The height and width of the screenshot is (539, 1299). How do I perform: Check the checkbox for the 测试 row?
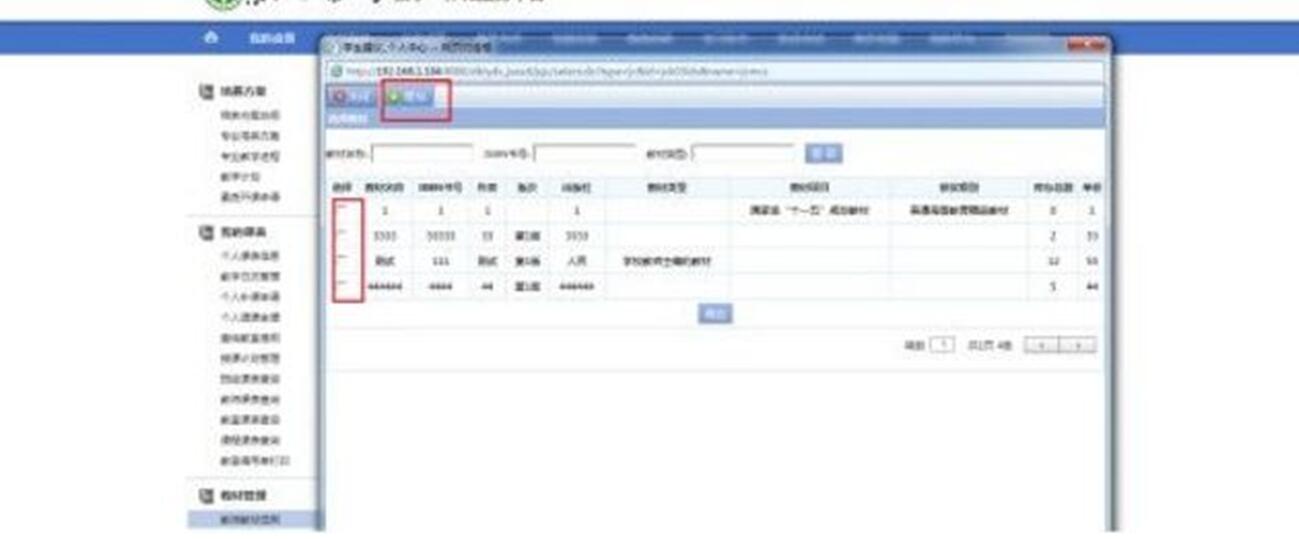coord(342,261)
